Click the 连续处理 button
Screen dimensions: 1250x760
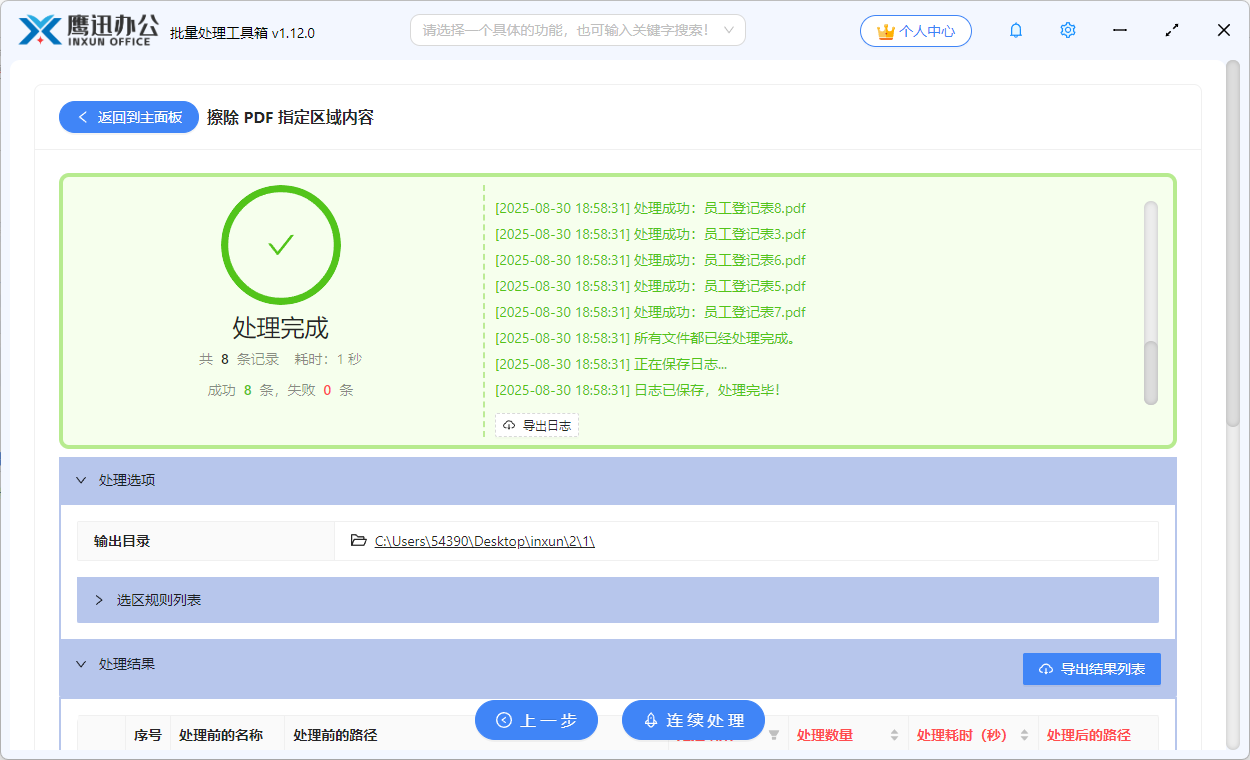(693, 719)
